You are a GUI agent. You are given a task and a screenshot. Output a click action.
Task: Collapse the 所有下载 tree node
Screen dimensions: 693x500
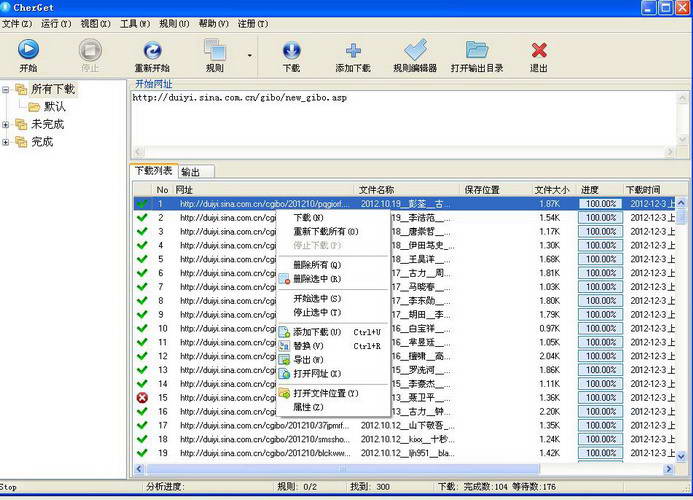point(7,90)
